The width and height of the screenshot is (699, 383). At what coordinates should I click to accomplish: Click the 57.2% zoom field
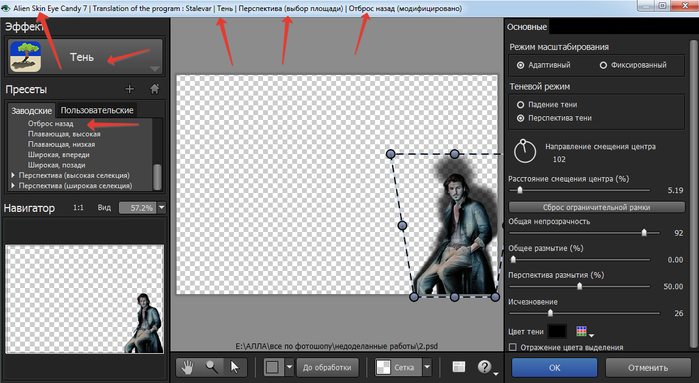pos(137,207)
